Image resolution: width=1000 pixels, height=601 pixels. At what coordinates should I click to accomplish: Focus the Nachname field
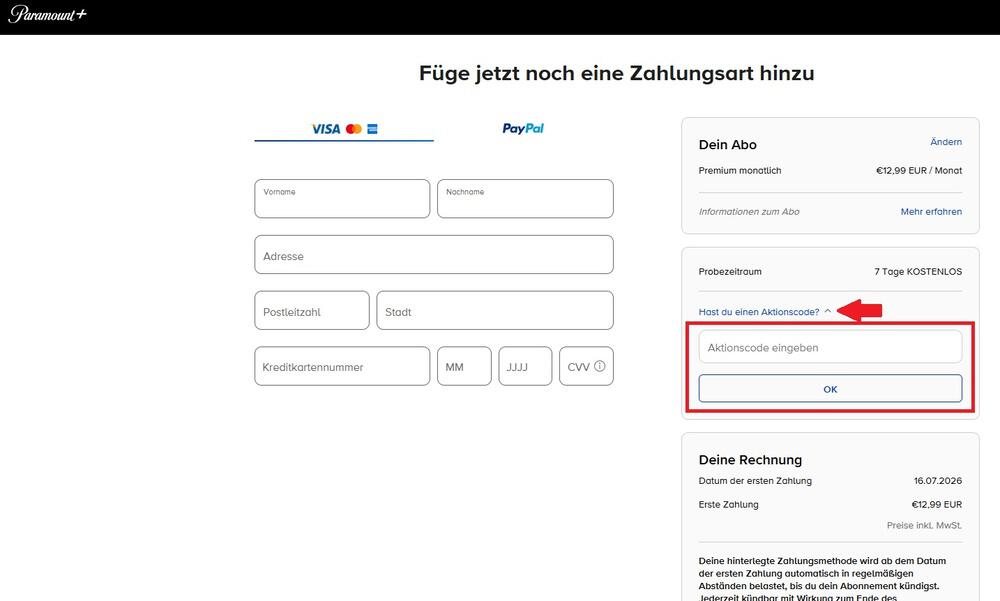click(x=525, y=198)
